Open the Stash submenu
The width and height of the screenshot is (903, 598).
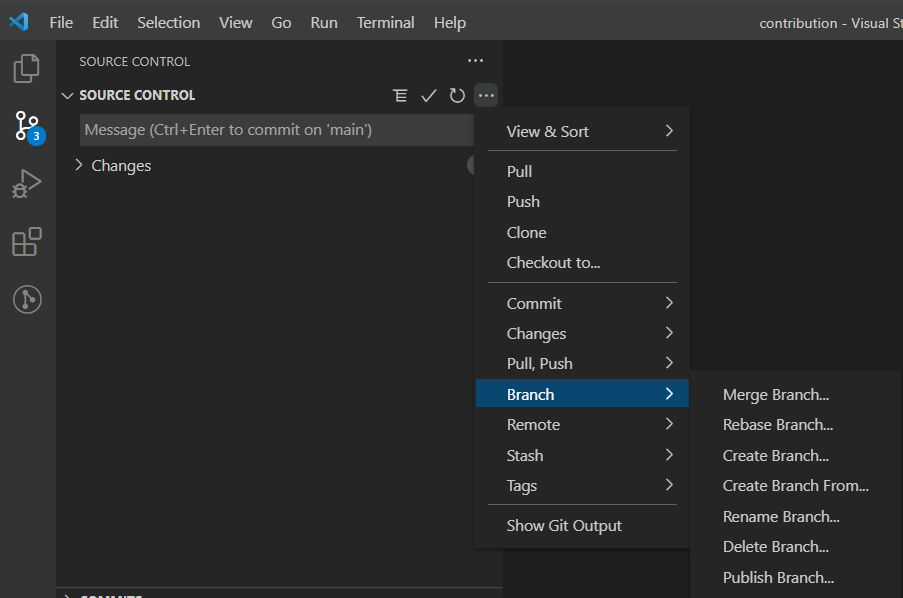pos(582,455)
